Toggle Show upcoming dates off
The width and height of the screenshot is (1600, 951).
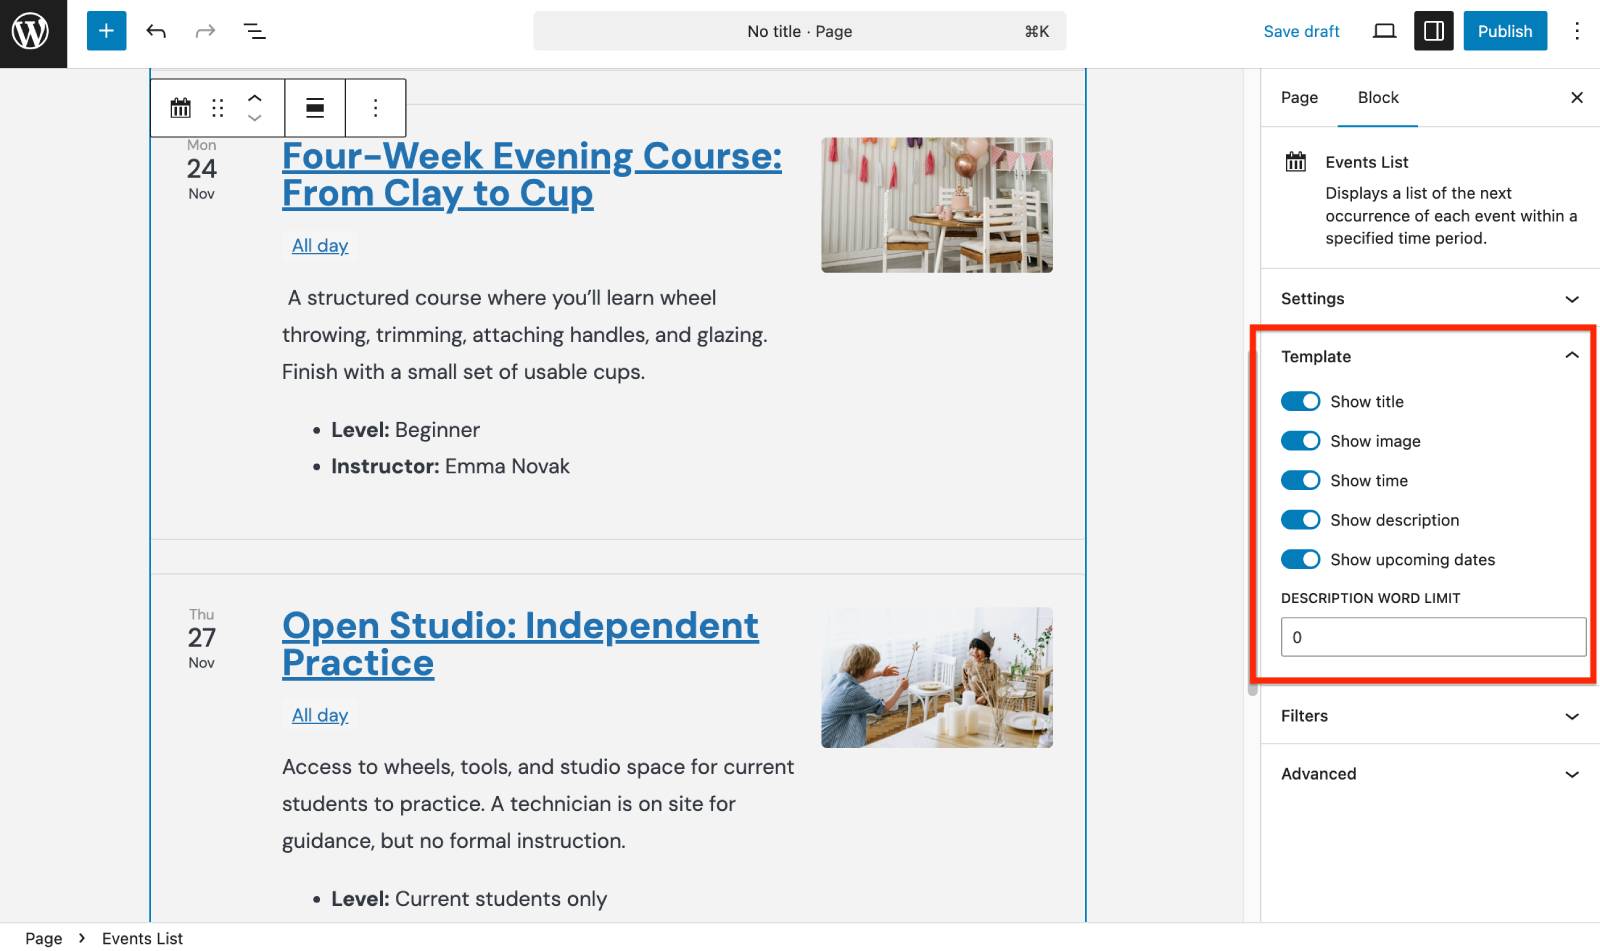point(1300,560)
